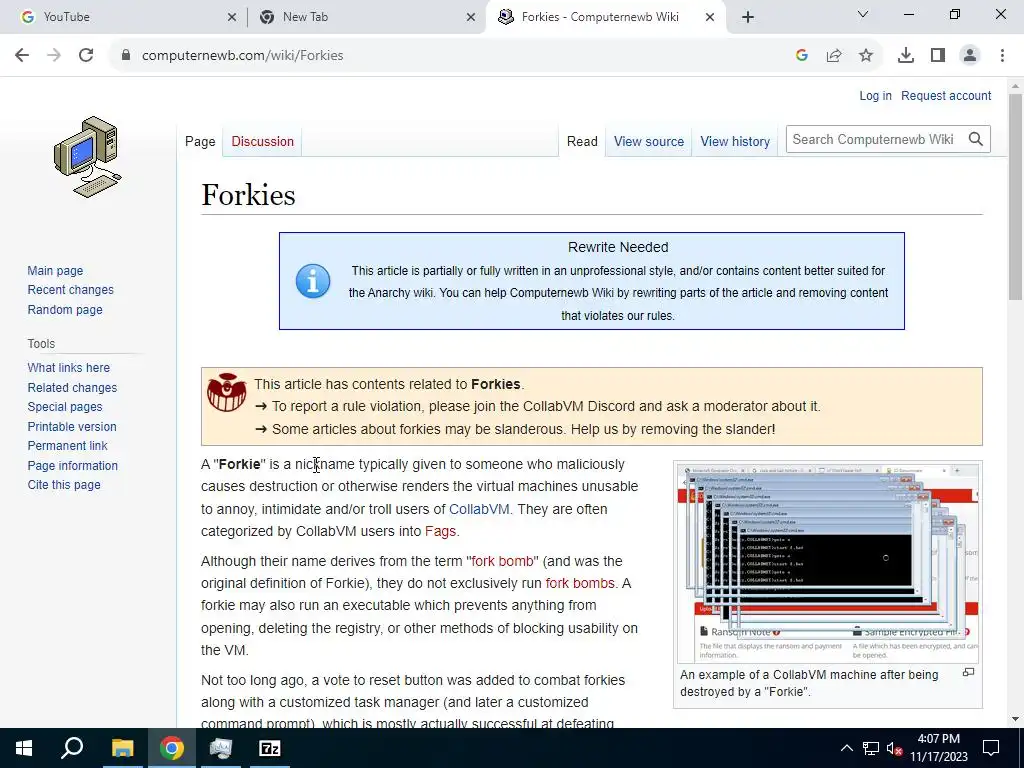This screenshot has height=768, width=1024.
Task: Open Related changes link
Action: click(72, 387)
